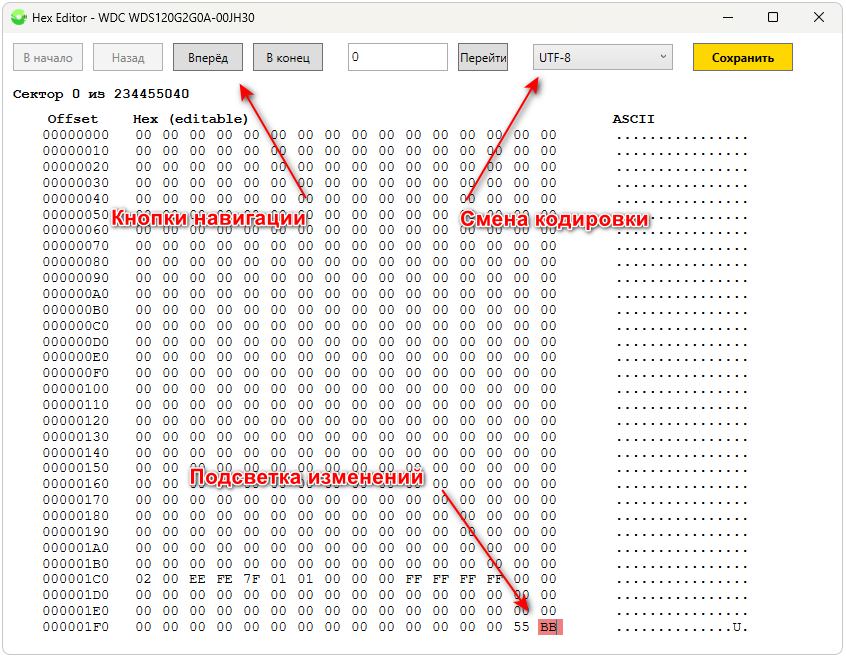Click the ASCII text of row 00000000
This screenshot has width=846, height=657.
click(x=681, y=135)
